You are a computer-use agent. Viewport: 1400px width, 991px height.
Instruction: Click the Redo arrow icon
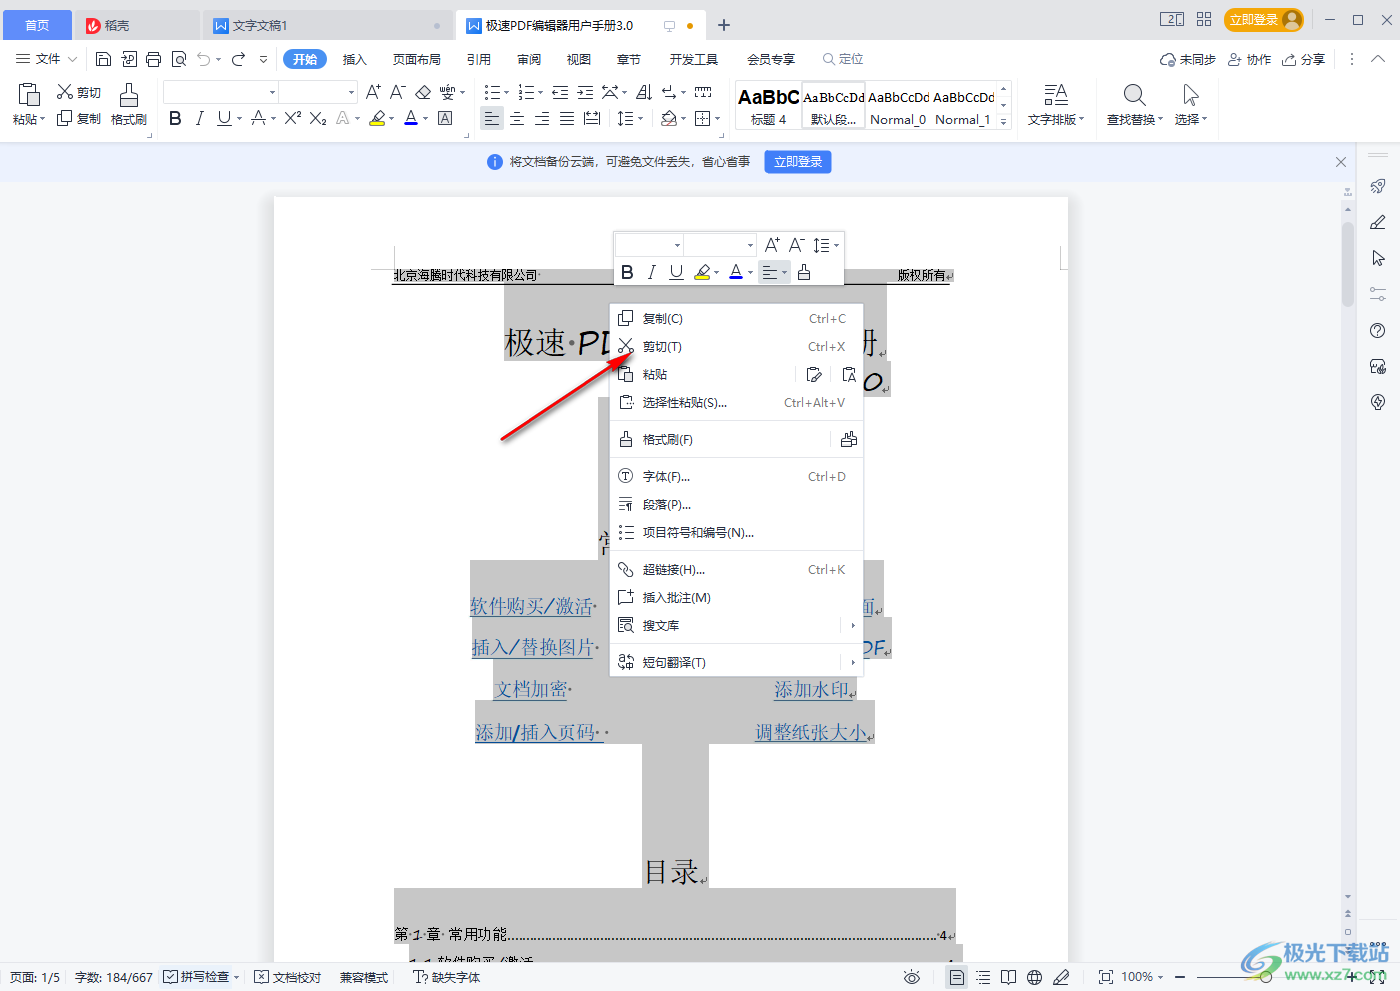(238, 60)
